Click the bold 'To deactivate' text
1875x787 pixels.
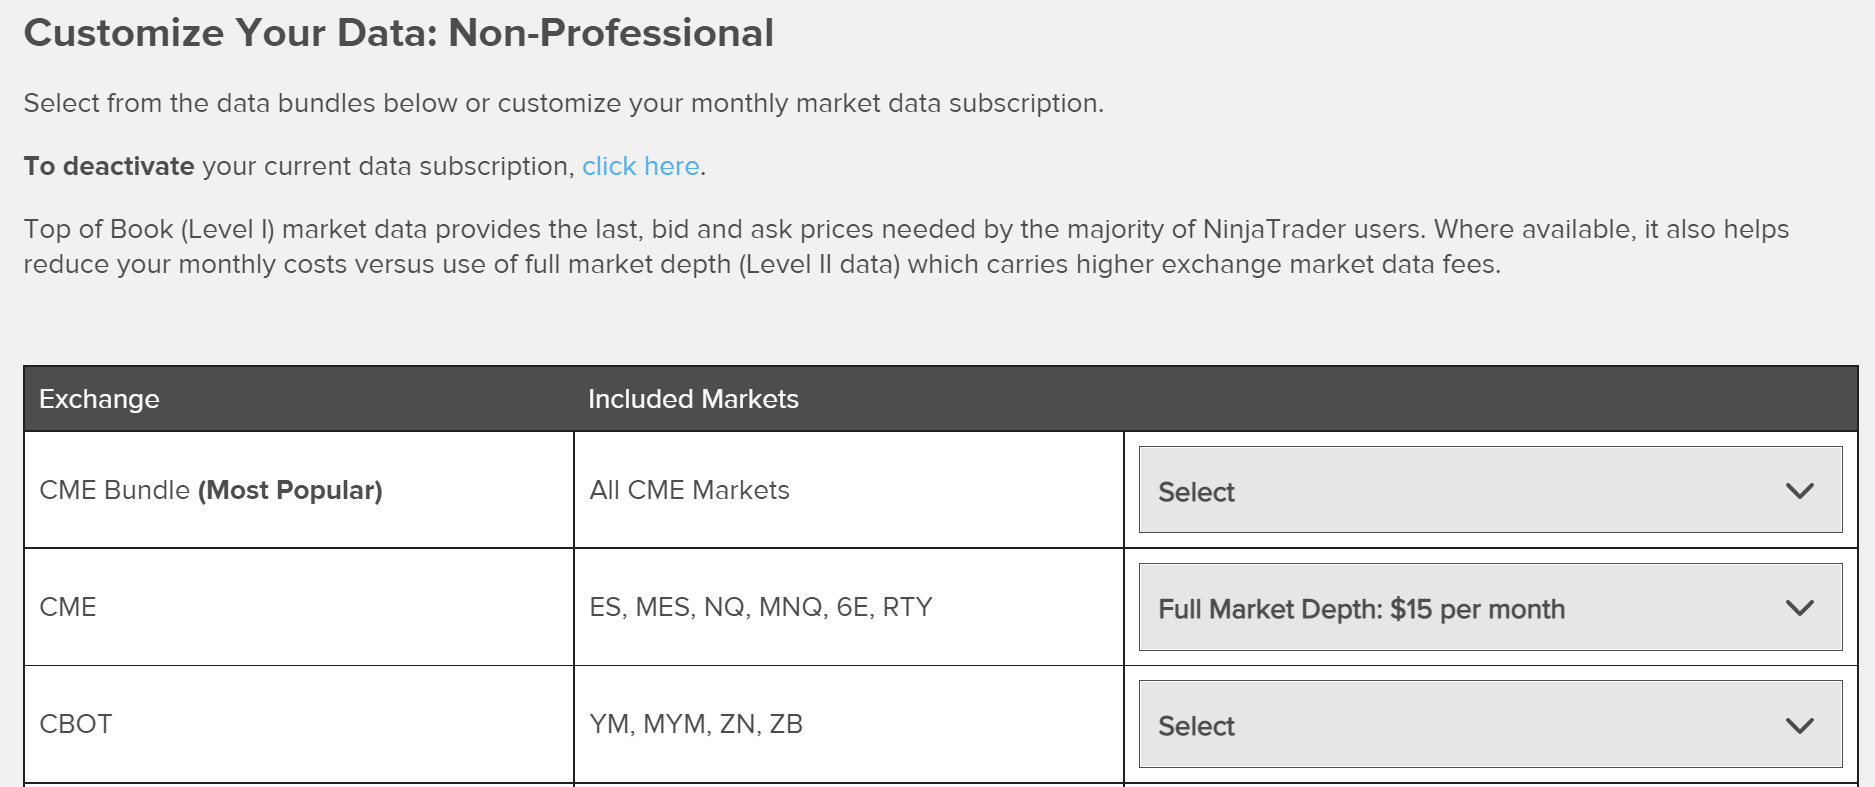click(109, 166)
